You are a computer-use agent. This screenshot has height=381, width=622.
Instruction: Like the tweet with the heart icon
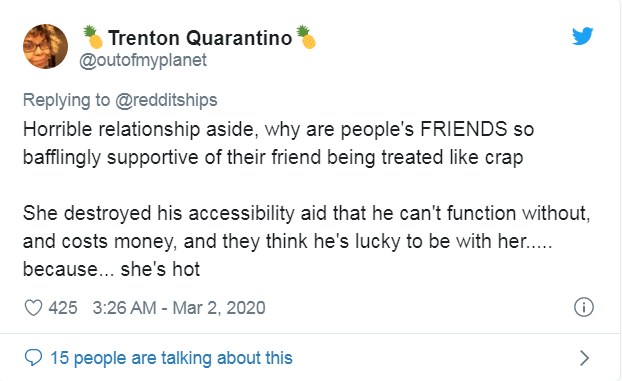click(x=33, y=308)
